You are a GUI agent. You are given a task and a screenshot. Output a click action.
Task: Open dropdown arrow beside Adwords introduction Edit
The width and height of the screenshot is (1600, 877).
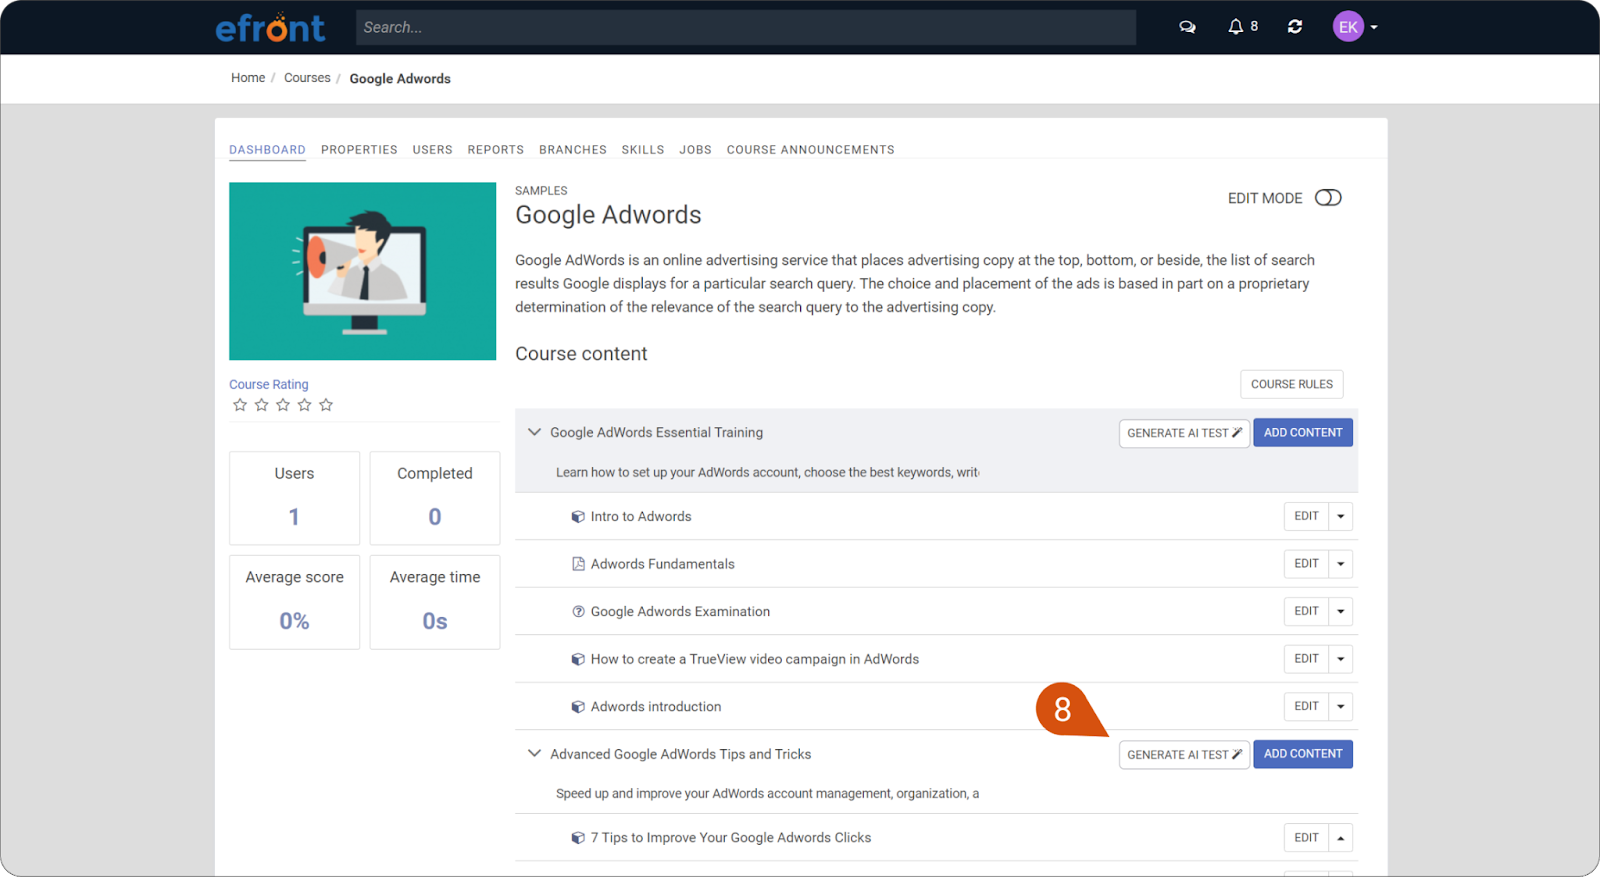[1341, 707]
